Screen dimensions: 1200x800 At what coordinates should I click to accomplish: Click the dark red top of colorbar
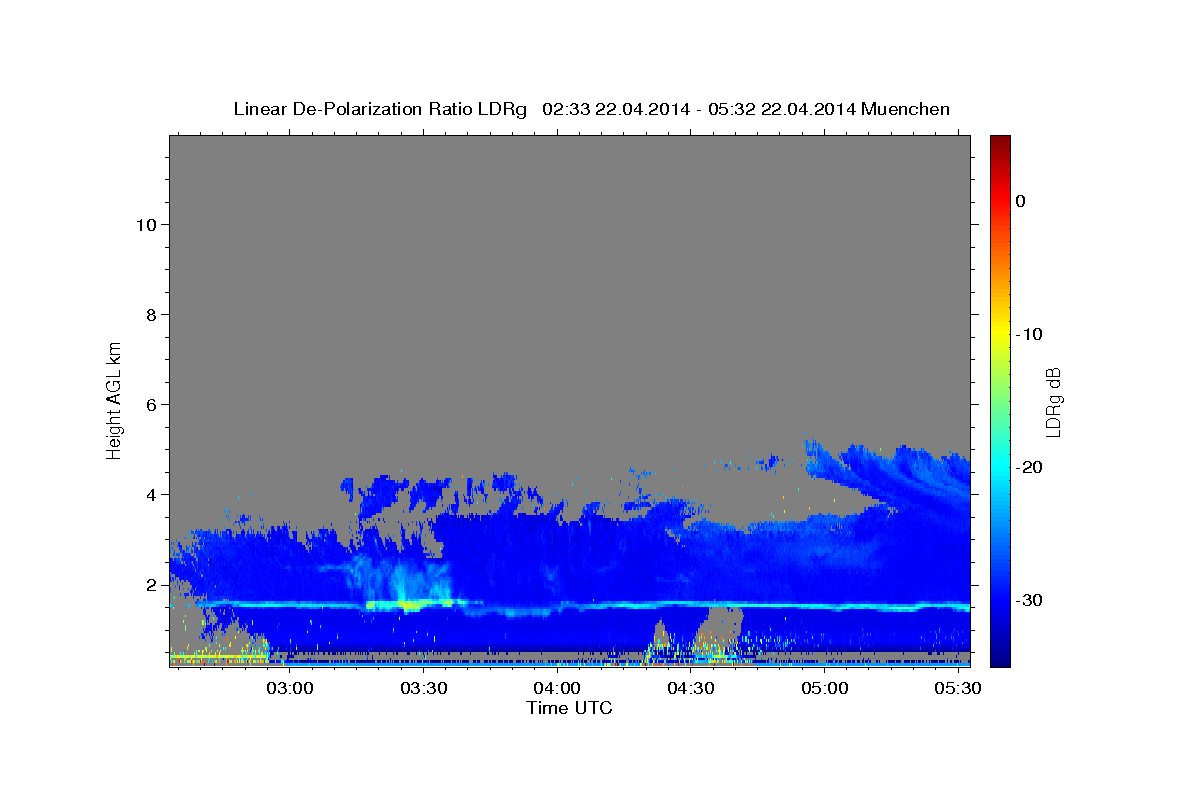point(1000,145)
